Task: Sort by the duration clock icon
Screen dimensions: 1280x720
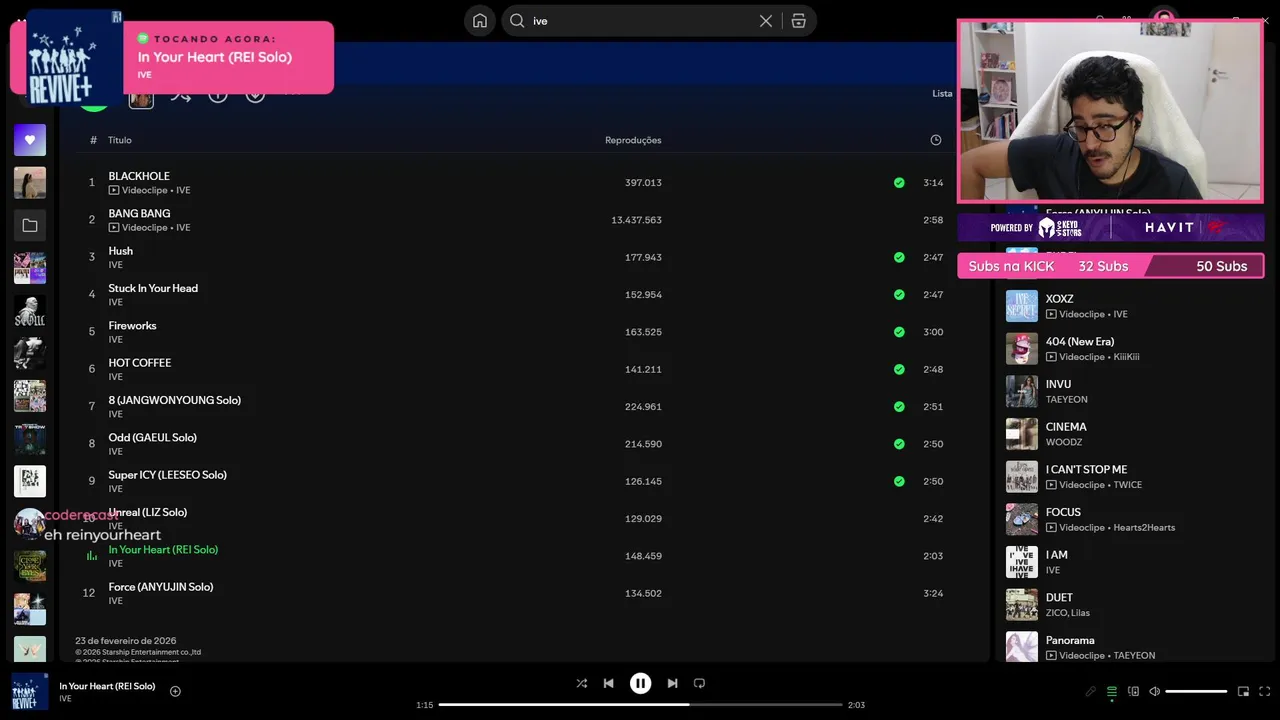Action: pyautogui.click(x=936, y=140)
